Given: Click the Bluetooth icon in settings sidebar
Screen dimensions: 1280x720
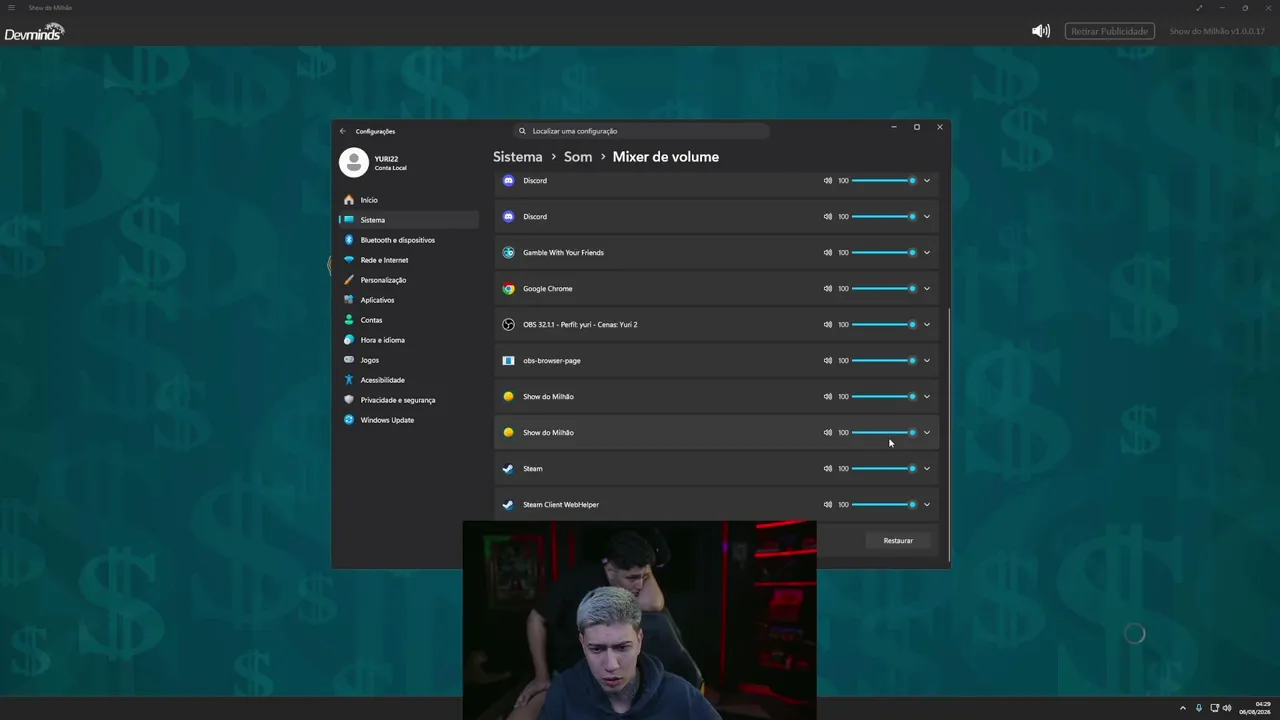Looking at the screenshot, I should pyautogui.click(x=349, y=240).
